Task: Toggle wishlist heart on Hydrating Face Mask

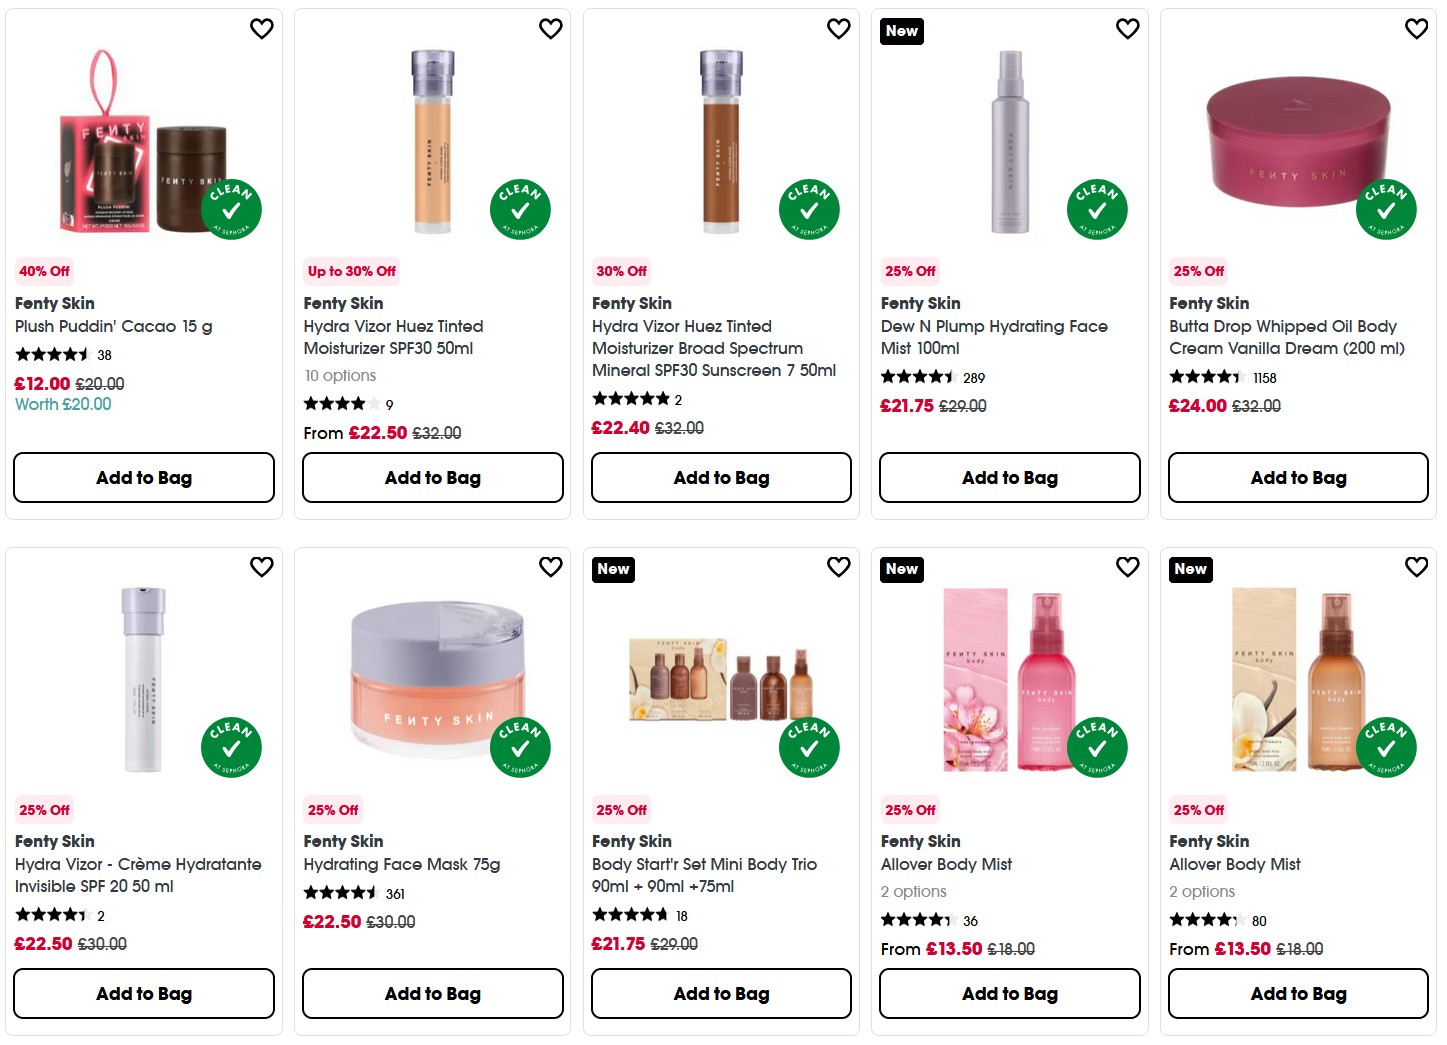Action: 550,567
